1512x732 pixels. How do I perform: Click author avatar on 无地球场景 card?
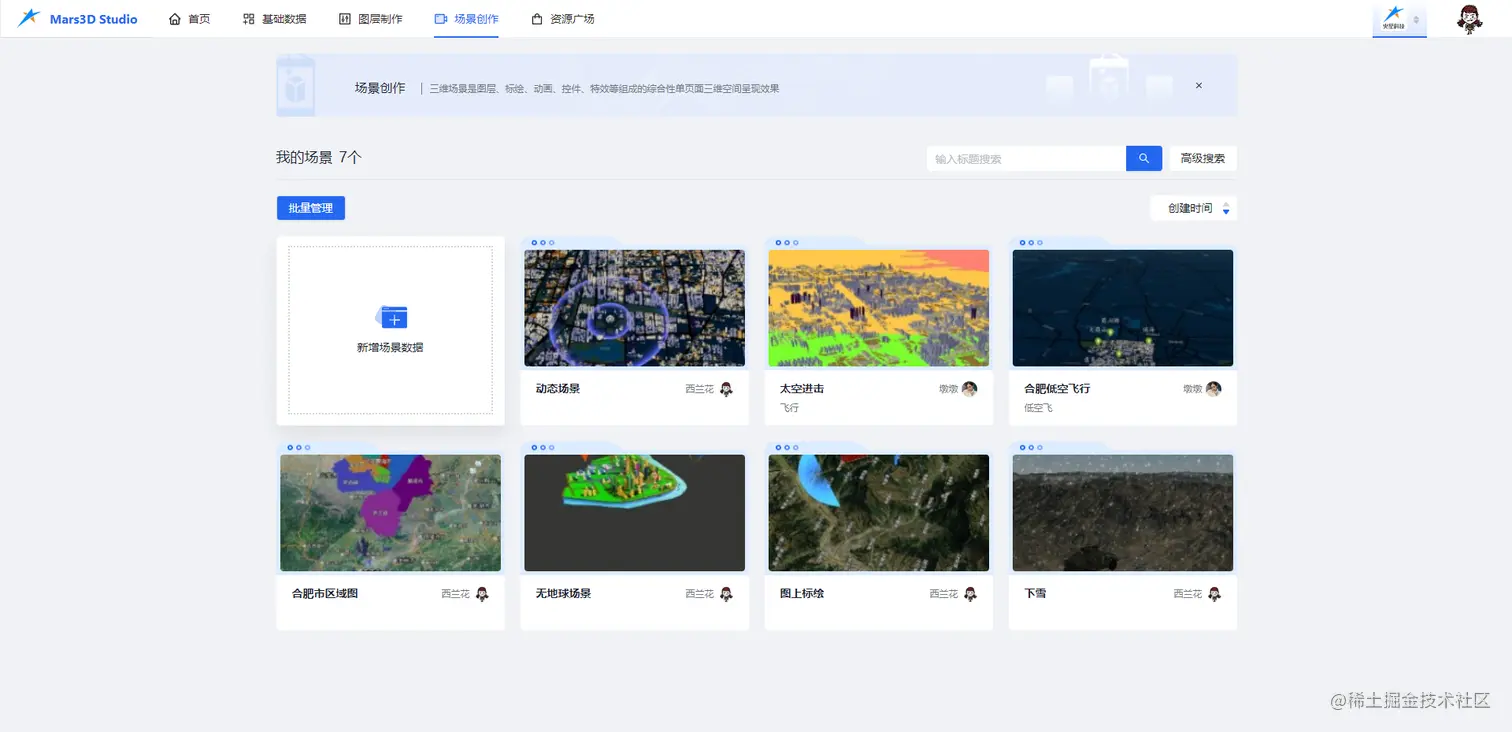(x=726, y=594)
